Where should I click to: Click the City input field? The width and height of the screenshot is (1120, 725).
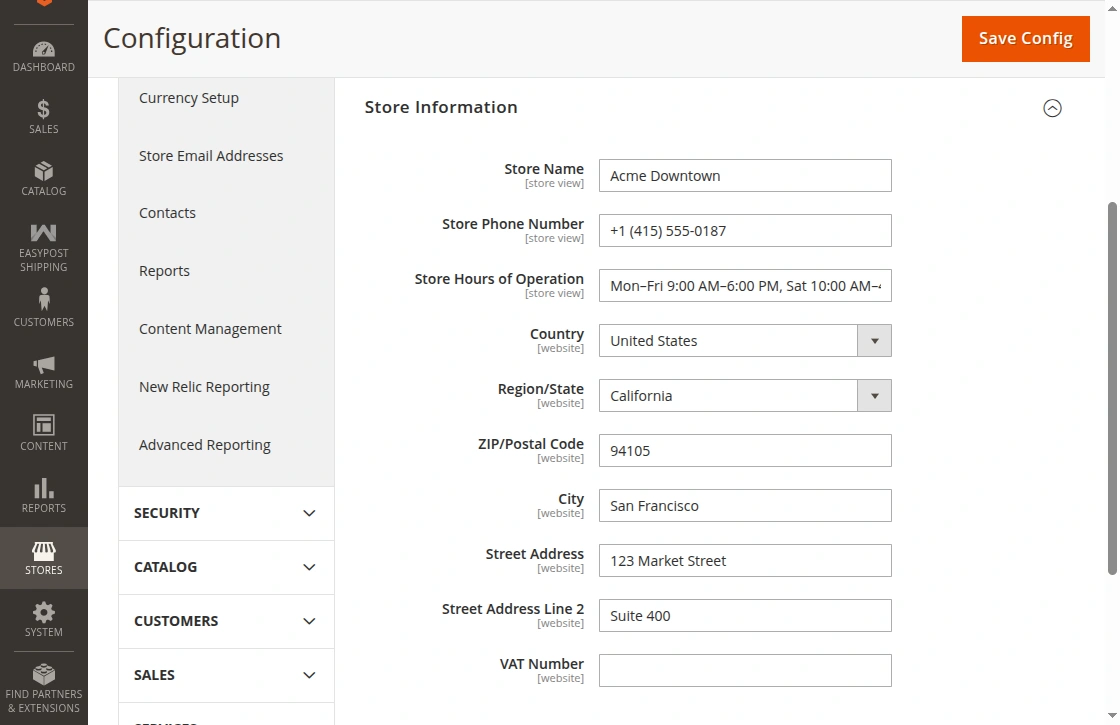(745, 506)
